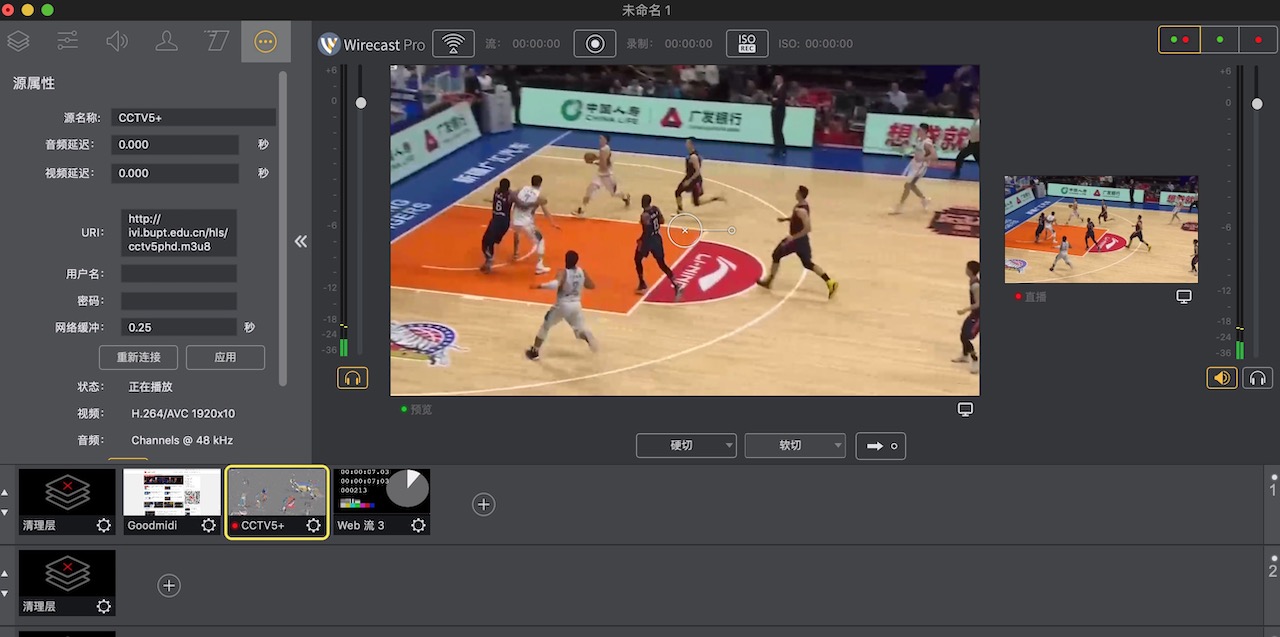Open the 硬切 transition dropdown
The image size is (1280, 637).
point(686,445)
